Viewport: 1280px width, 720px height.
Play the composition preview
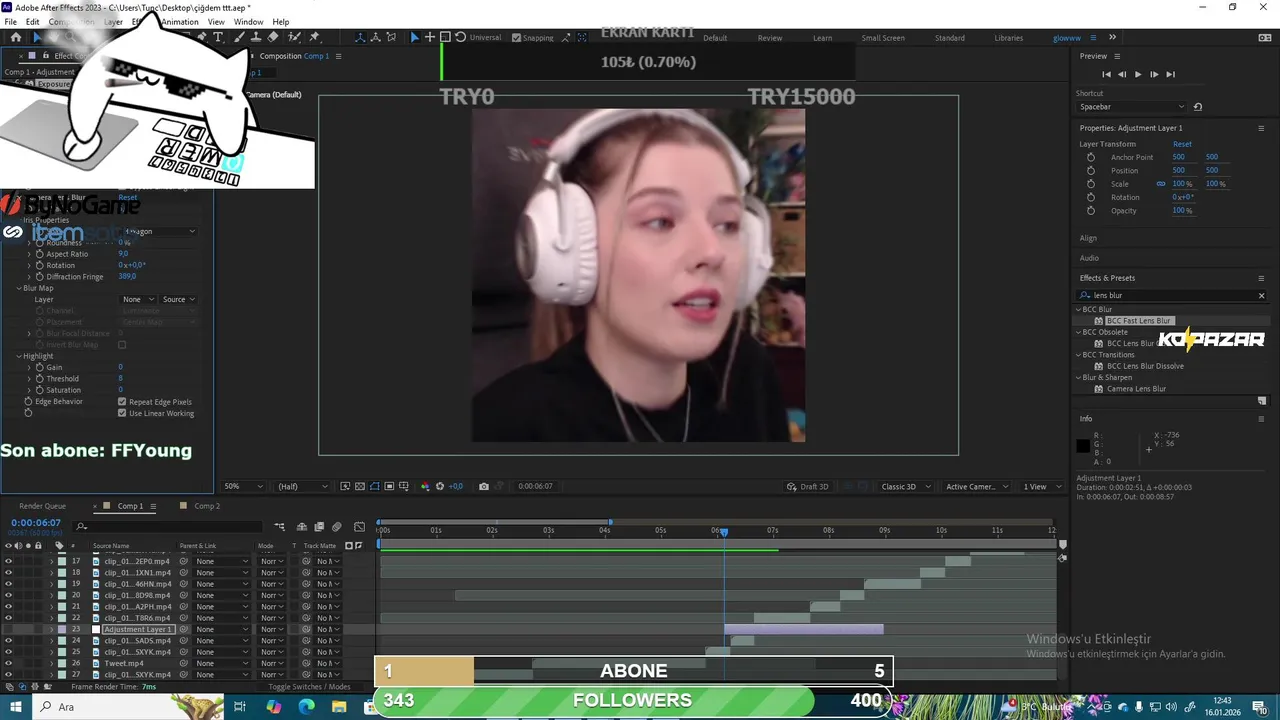point(1137,74)
